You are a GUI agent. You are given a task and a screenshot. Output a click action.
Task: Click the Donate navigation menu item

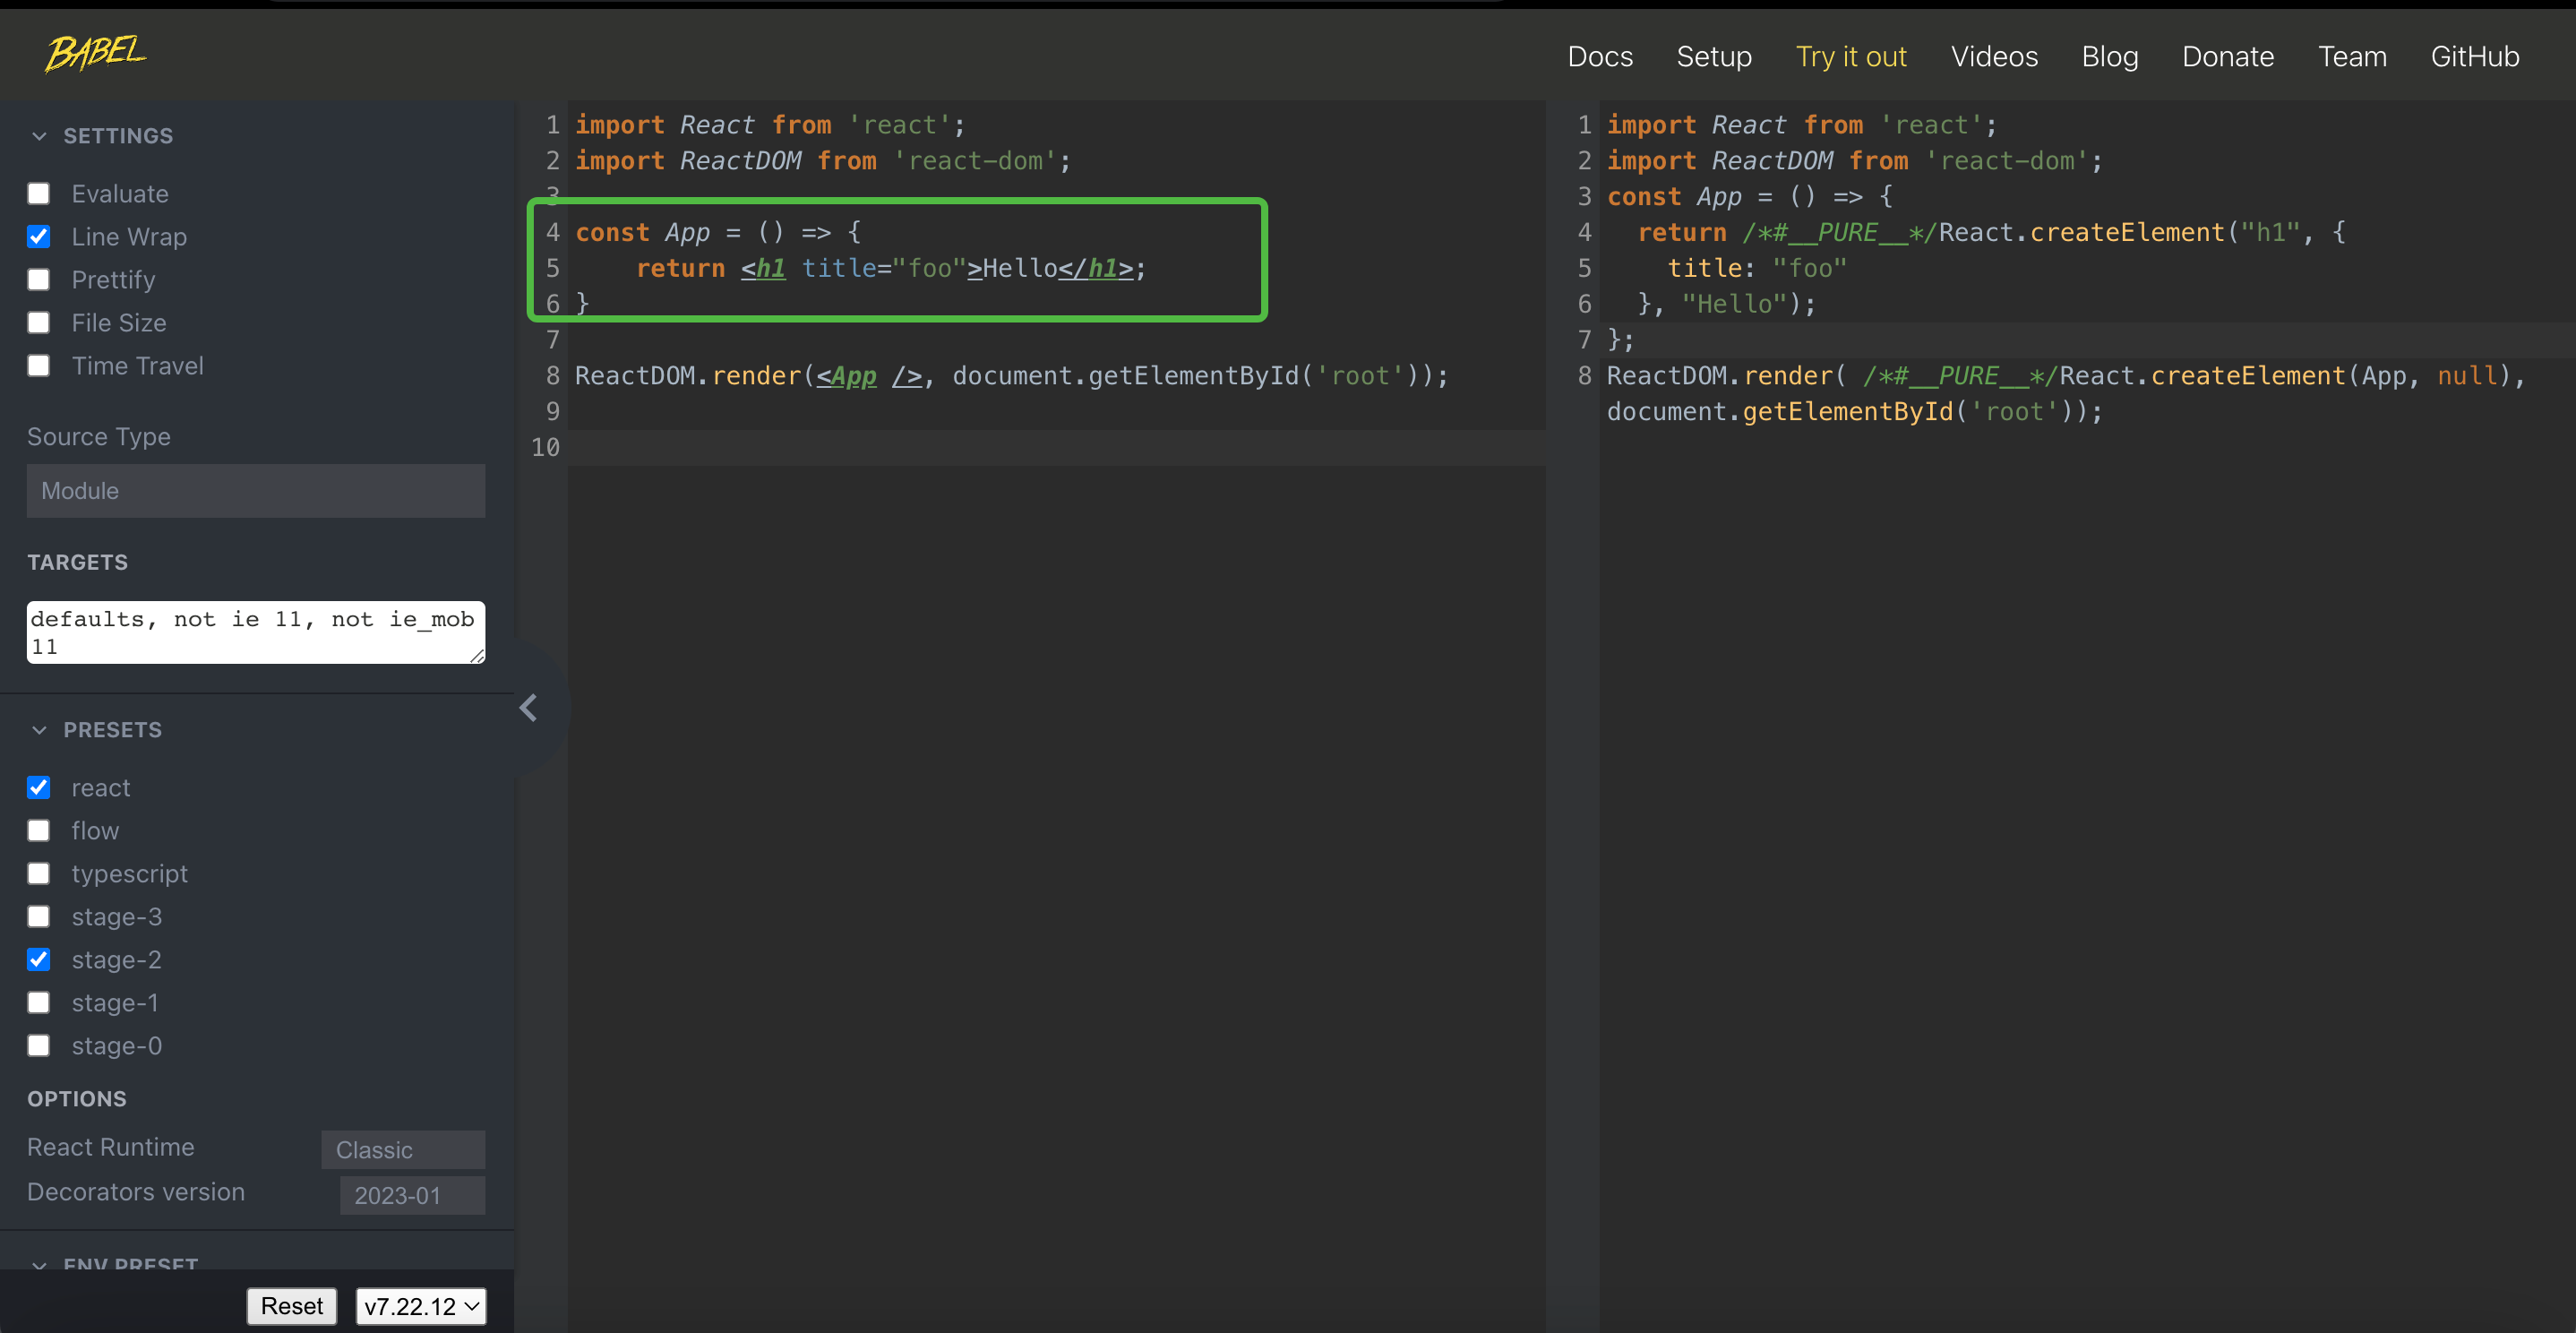[2228, 56]
